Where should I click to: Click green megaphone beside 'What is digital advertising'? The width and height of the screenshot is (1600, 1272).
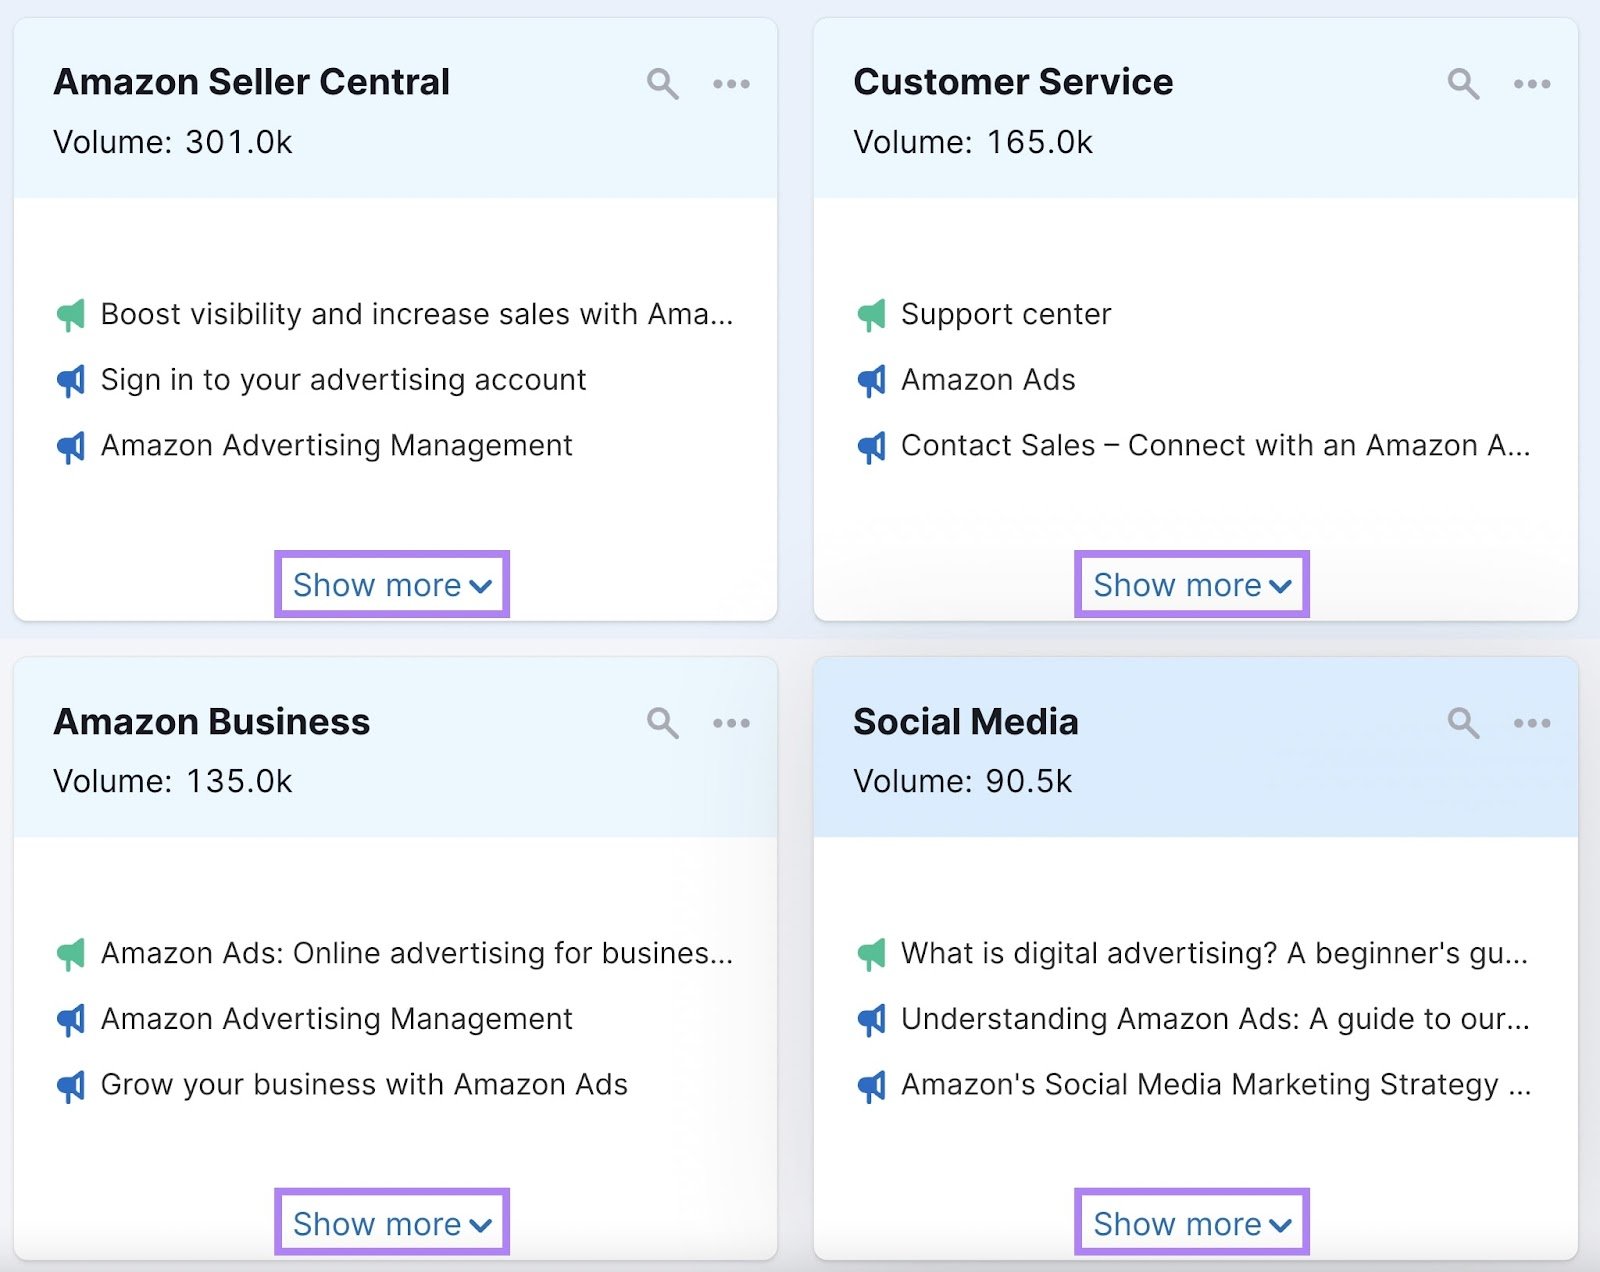point(871,954)
